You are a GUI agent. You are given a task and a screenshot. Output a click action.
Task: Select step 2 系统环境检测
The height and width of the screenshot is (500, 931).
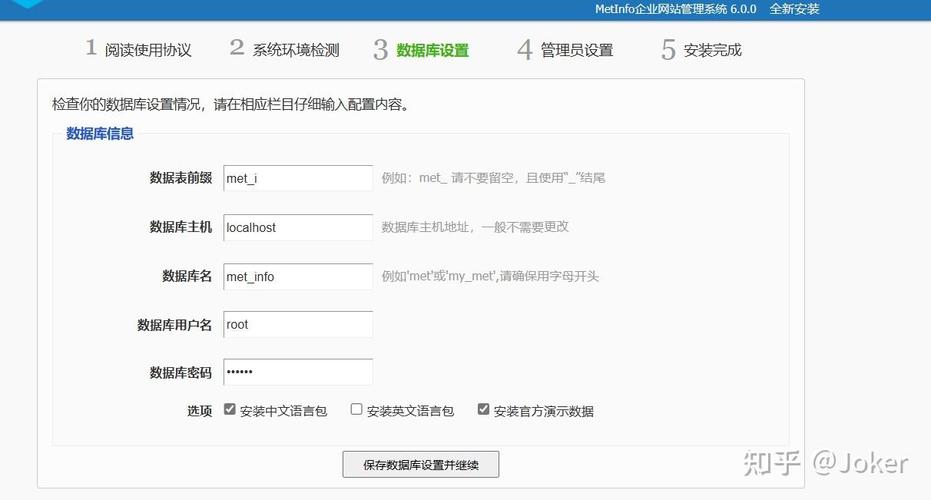coord(284,49)
